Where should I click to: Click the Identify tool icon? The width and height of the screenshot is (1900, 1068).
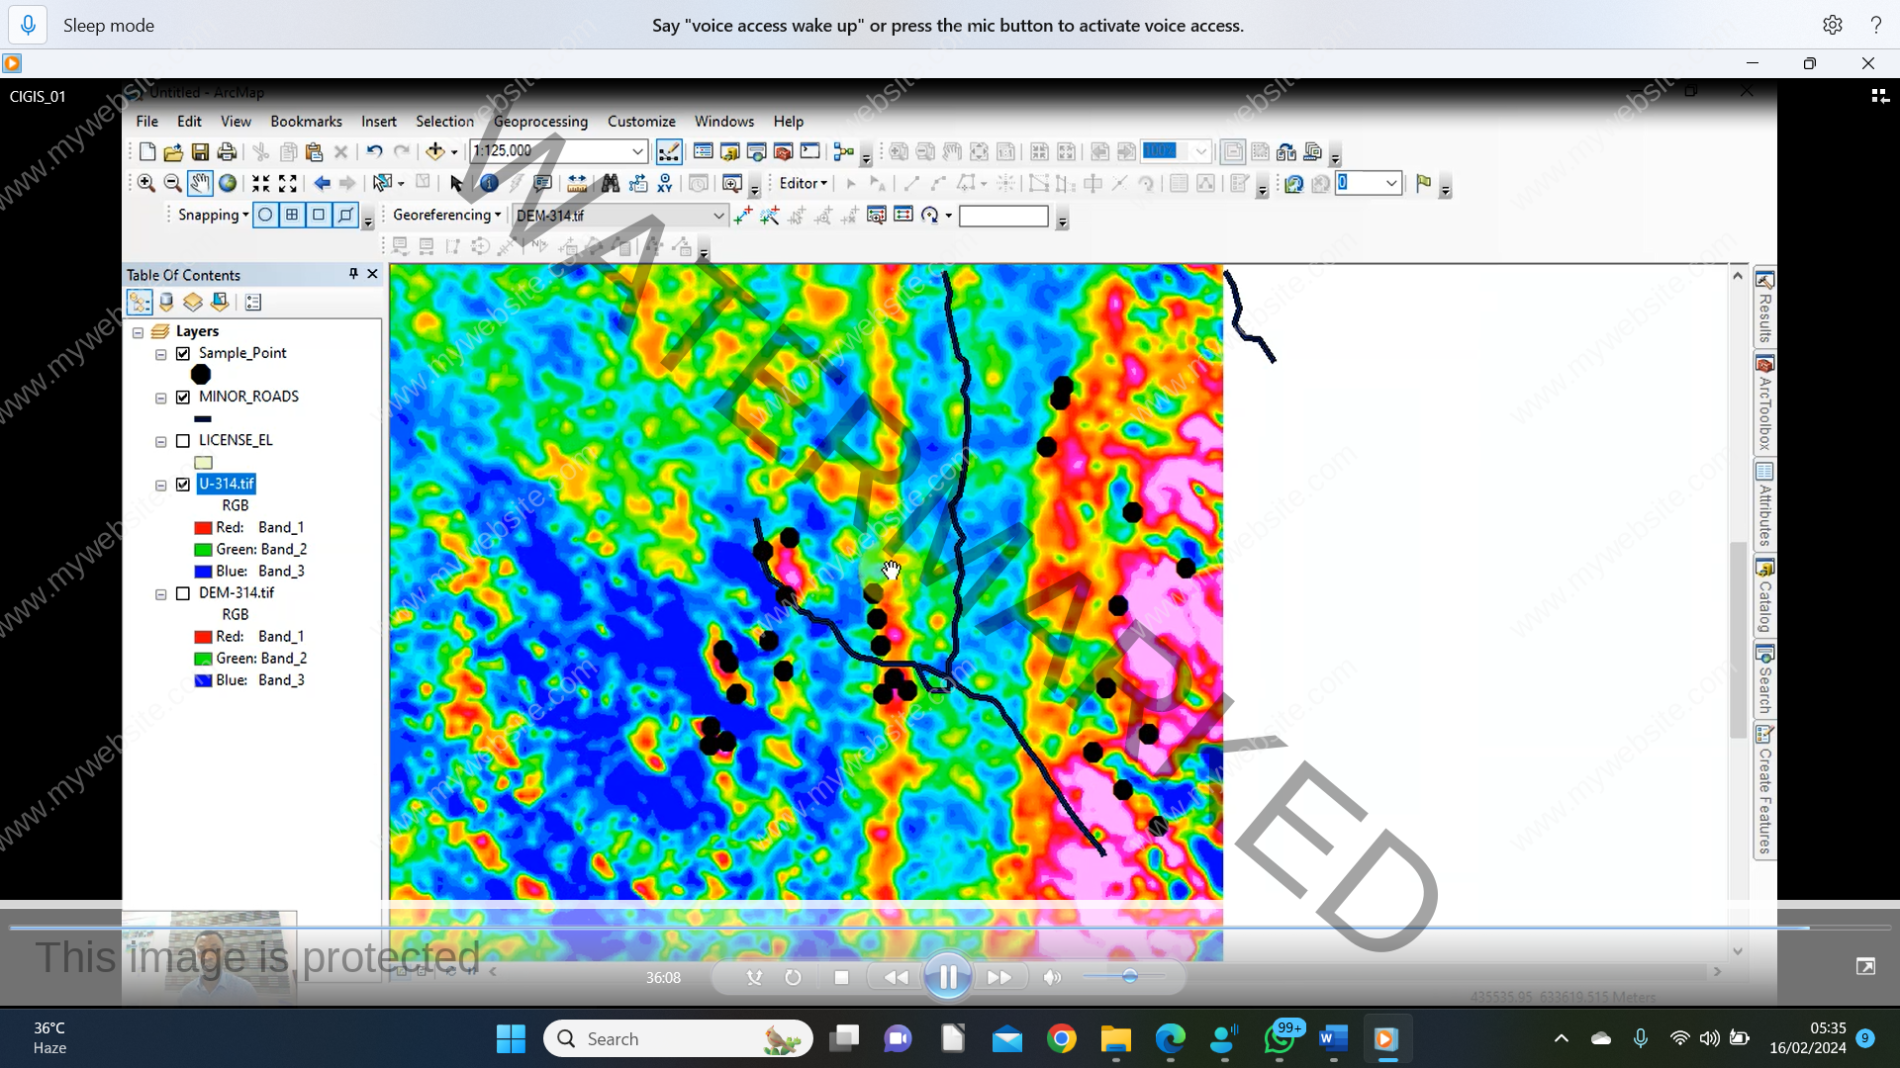tap(489, 183)
